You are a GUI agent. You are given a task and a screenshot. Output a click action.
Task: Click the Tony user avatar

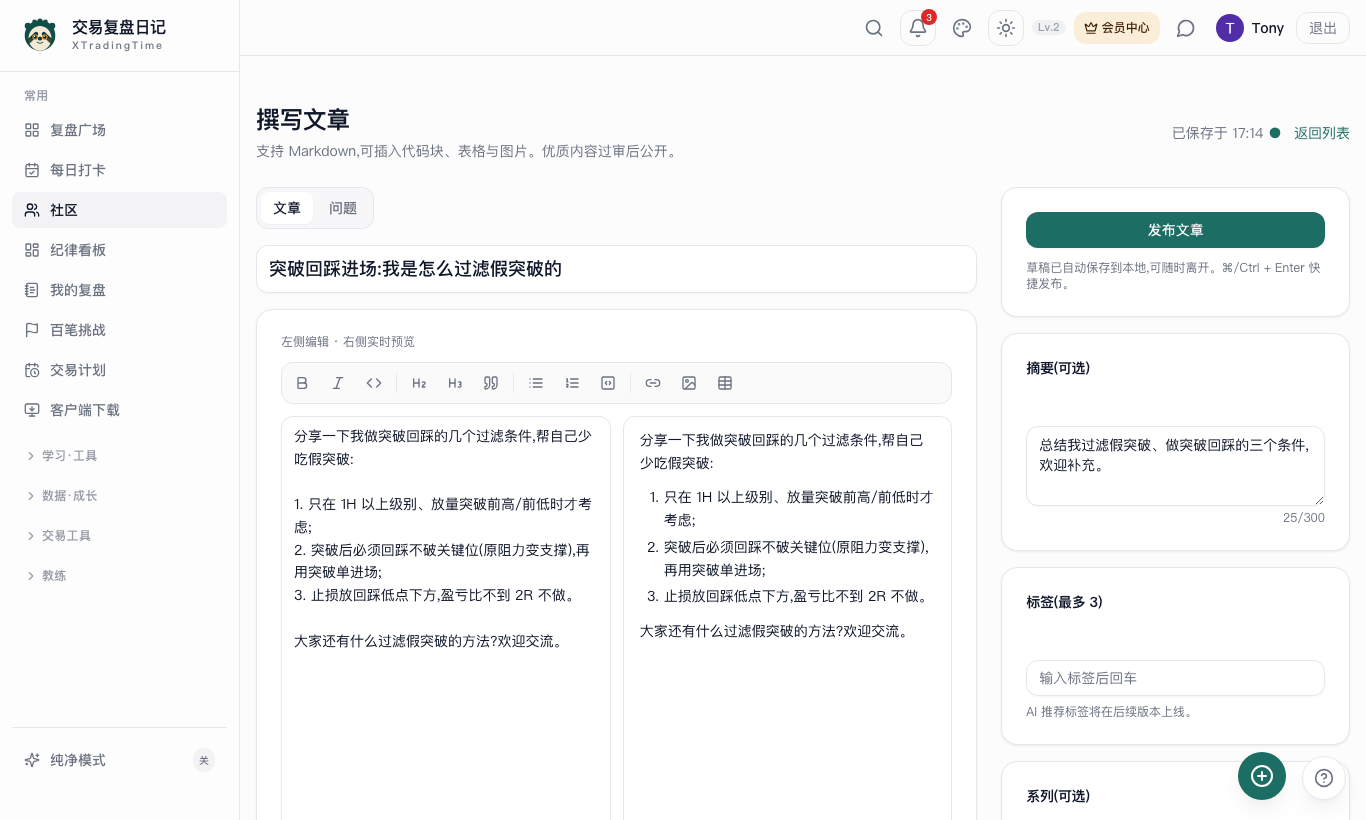[1230, 28]
